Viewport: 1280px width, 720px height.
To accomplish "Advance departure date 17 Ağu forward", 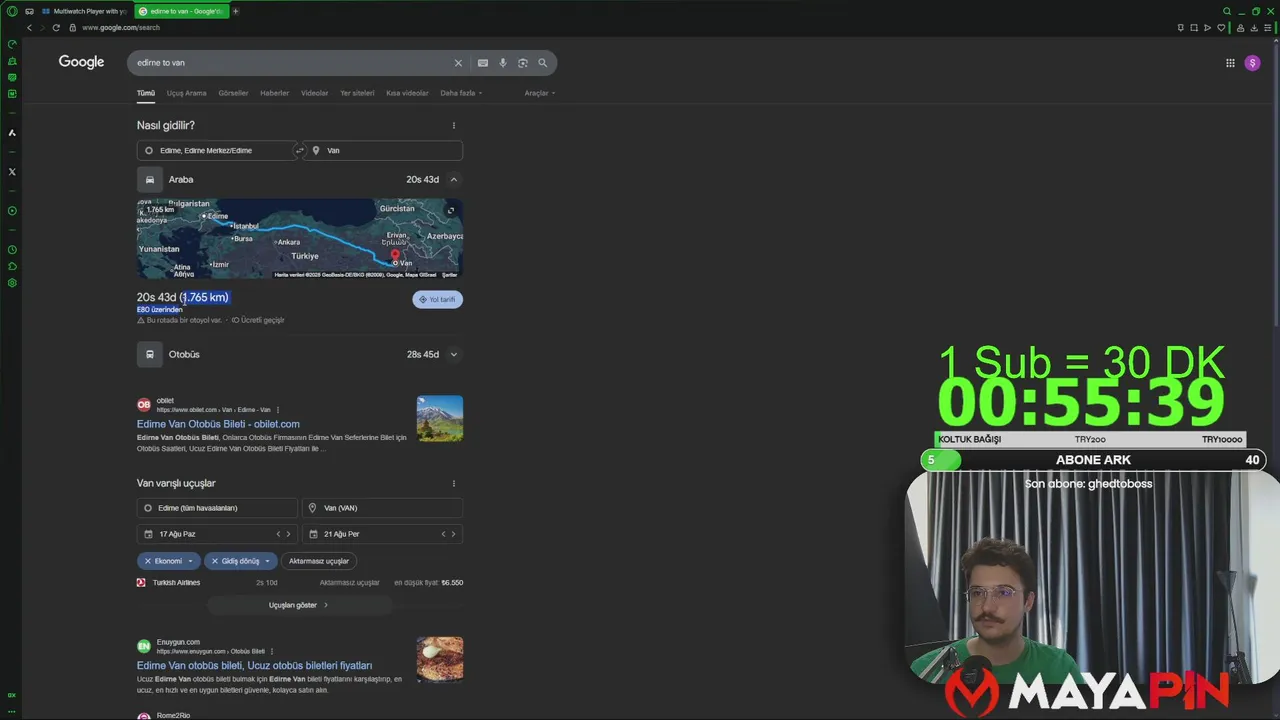I will (288, 534).
